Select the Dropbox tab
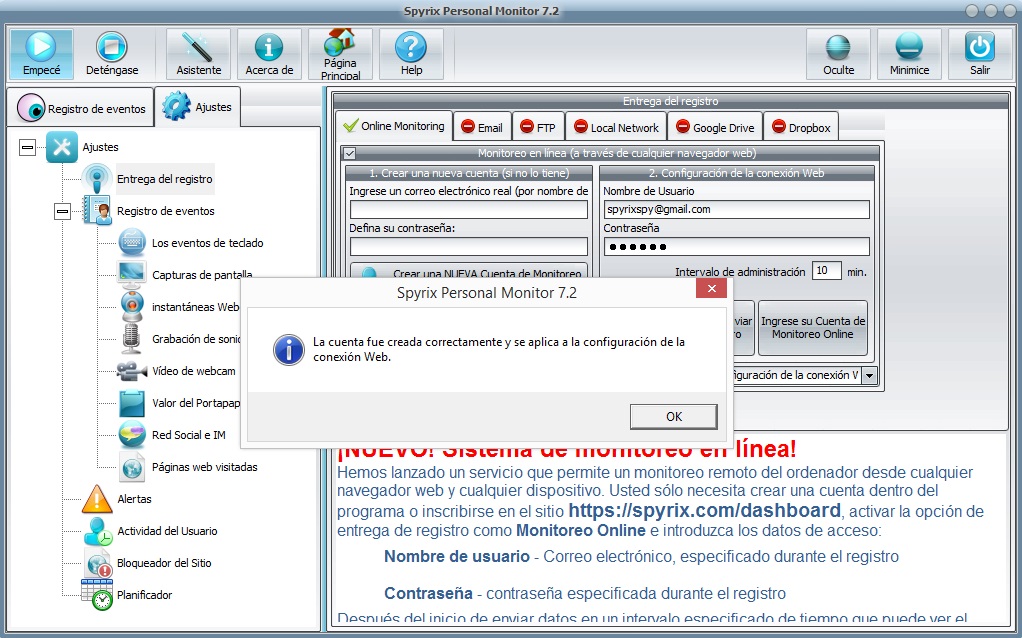1022x638 pixels. coord(801,128)
